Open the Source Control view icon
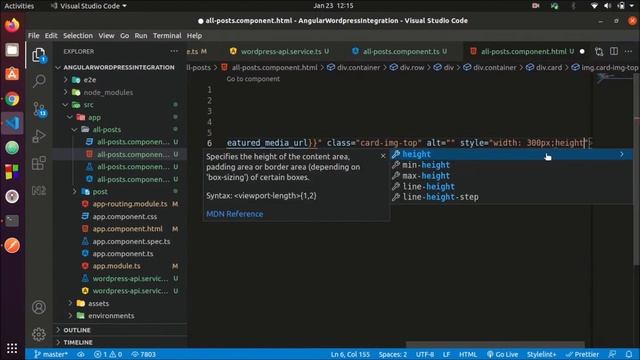Image resolution: width=640 pixels, height=360 pixels. point(40,109)
